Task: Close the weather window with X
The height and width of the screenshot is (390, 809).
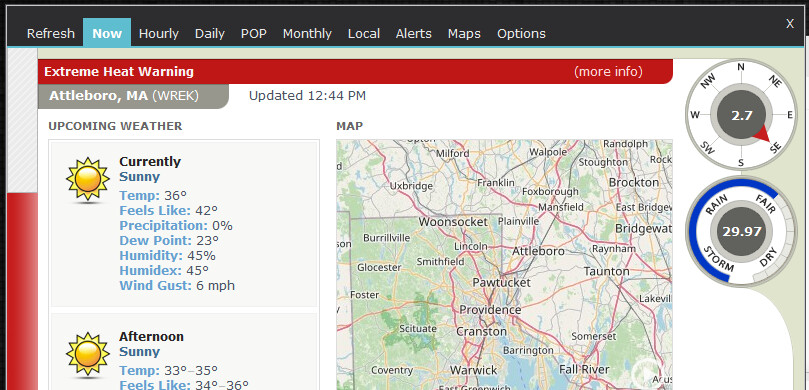Action: 790,24
